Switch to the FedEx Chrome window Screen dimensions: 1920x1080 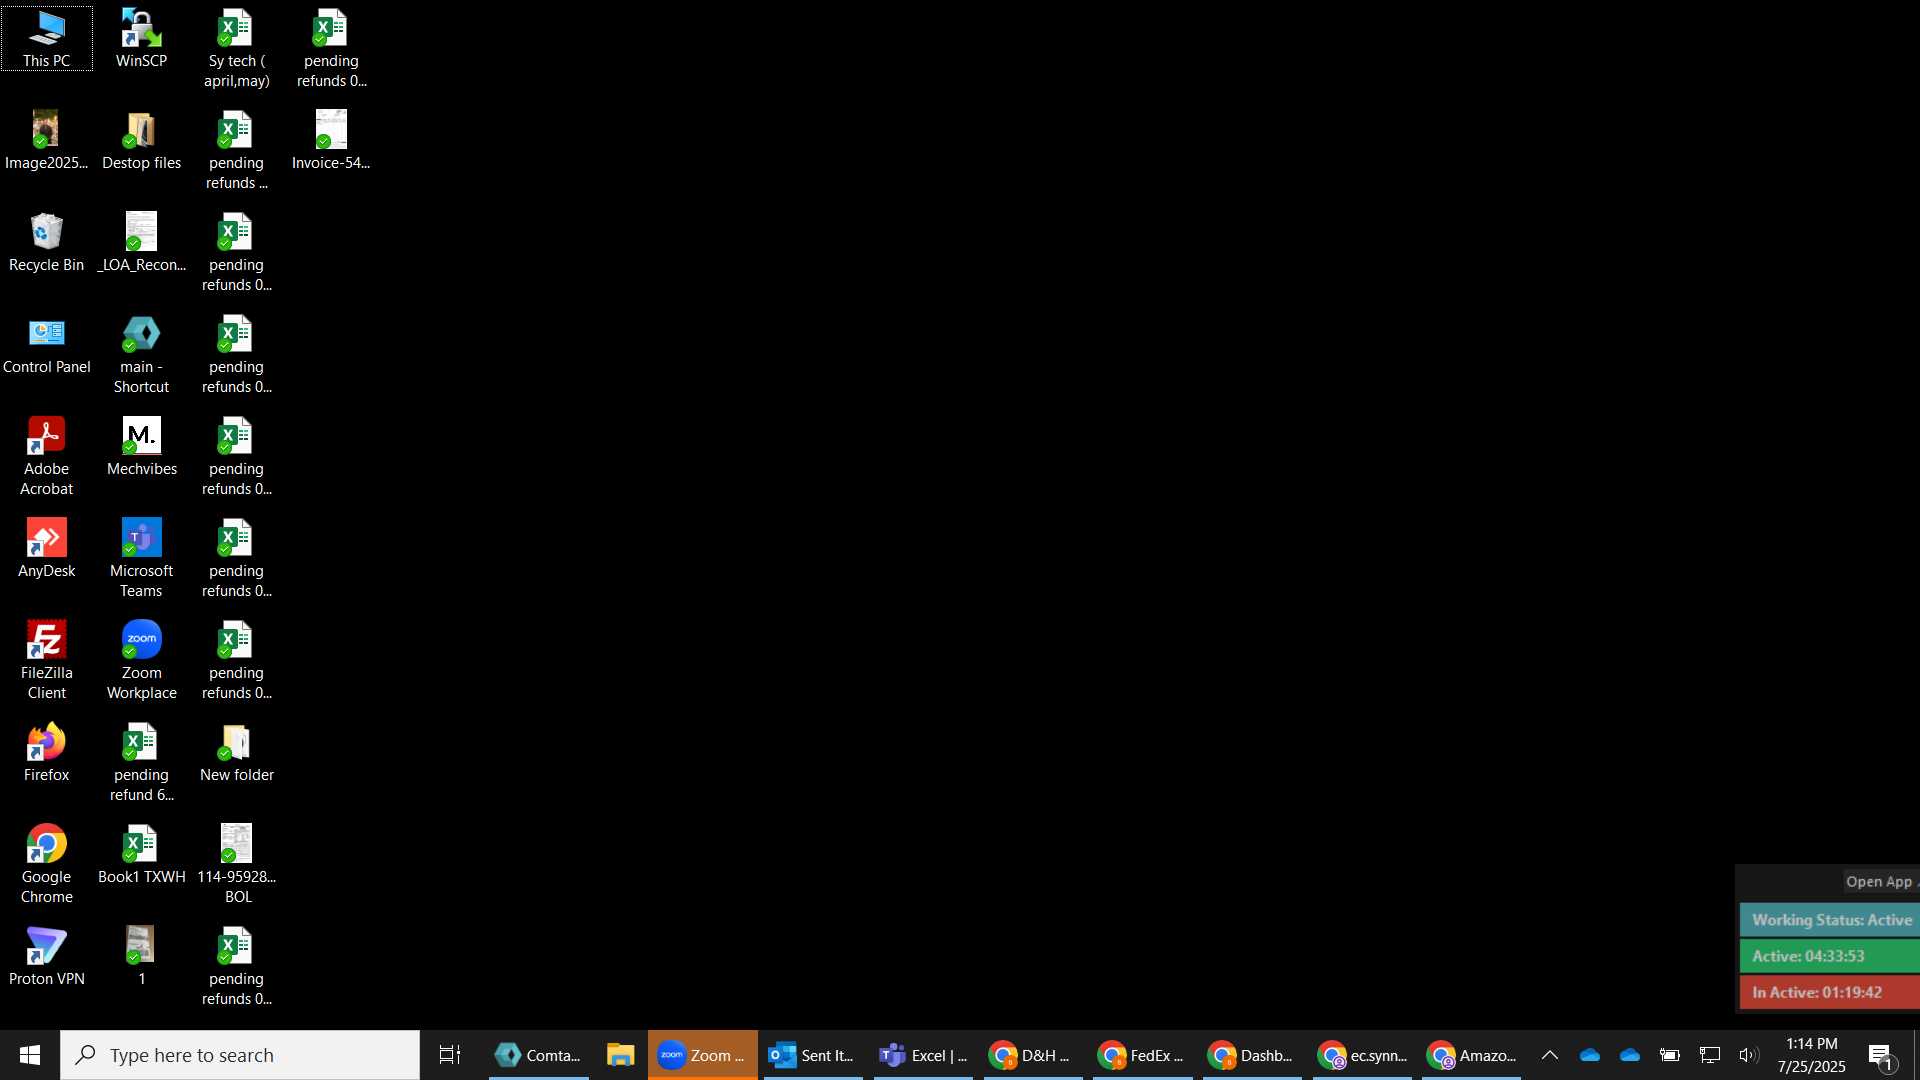coord(1142,1055)
